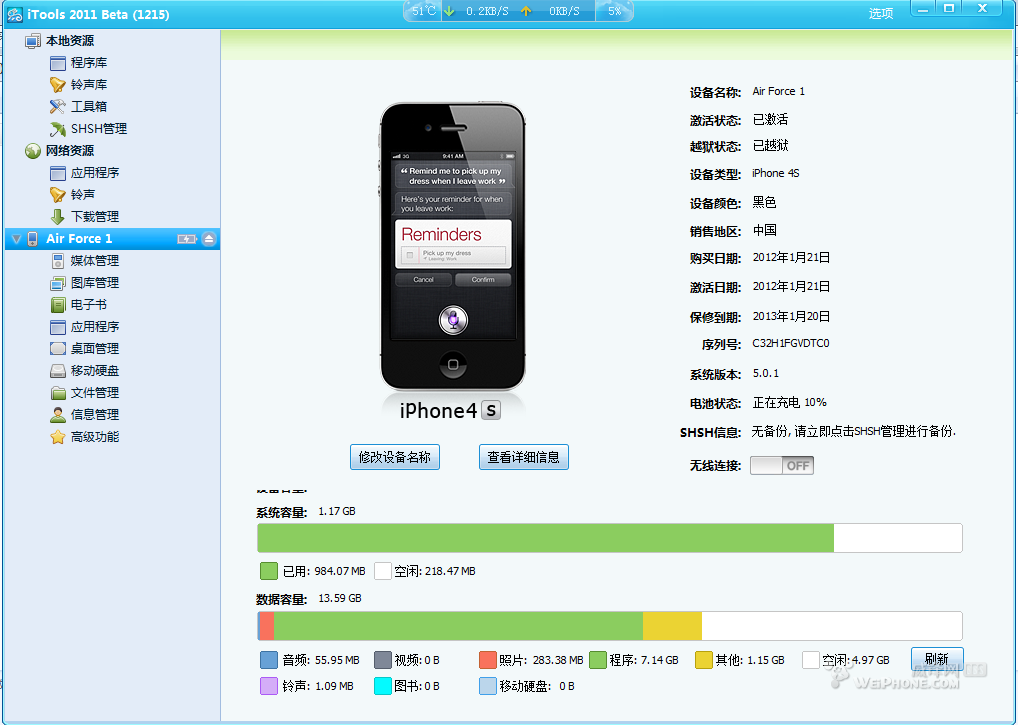The image size is (1018, 725).
Task: Open the 选项 options menu
Action: click(x=881, y=13)
